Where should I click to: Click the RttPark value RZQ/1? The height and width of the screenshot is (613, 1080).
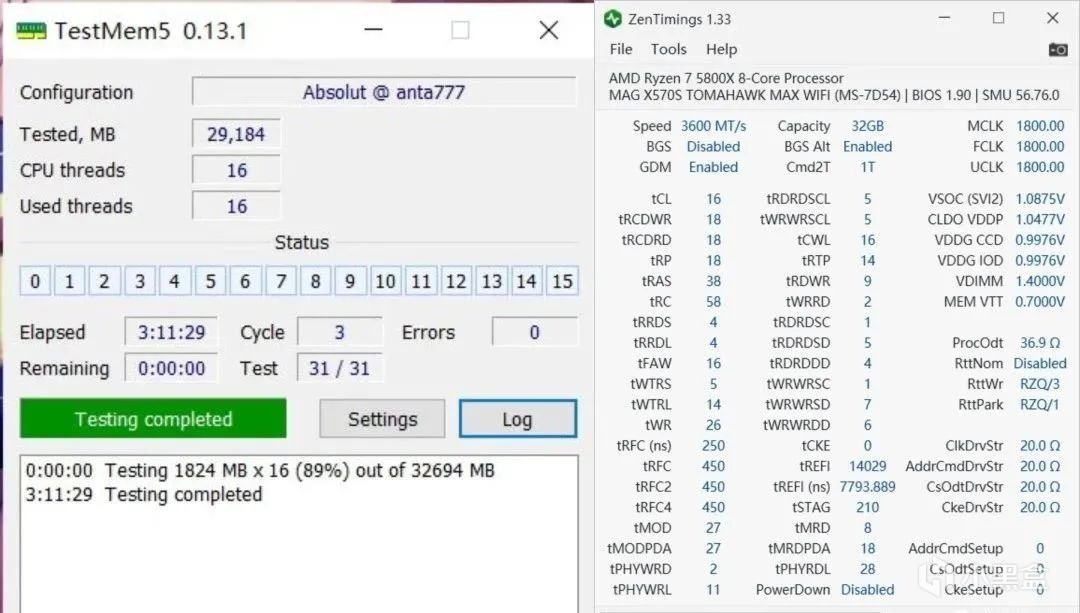coord(1040,404)
